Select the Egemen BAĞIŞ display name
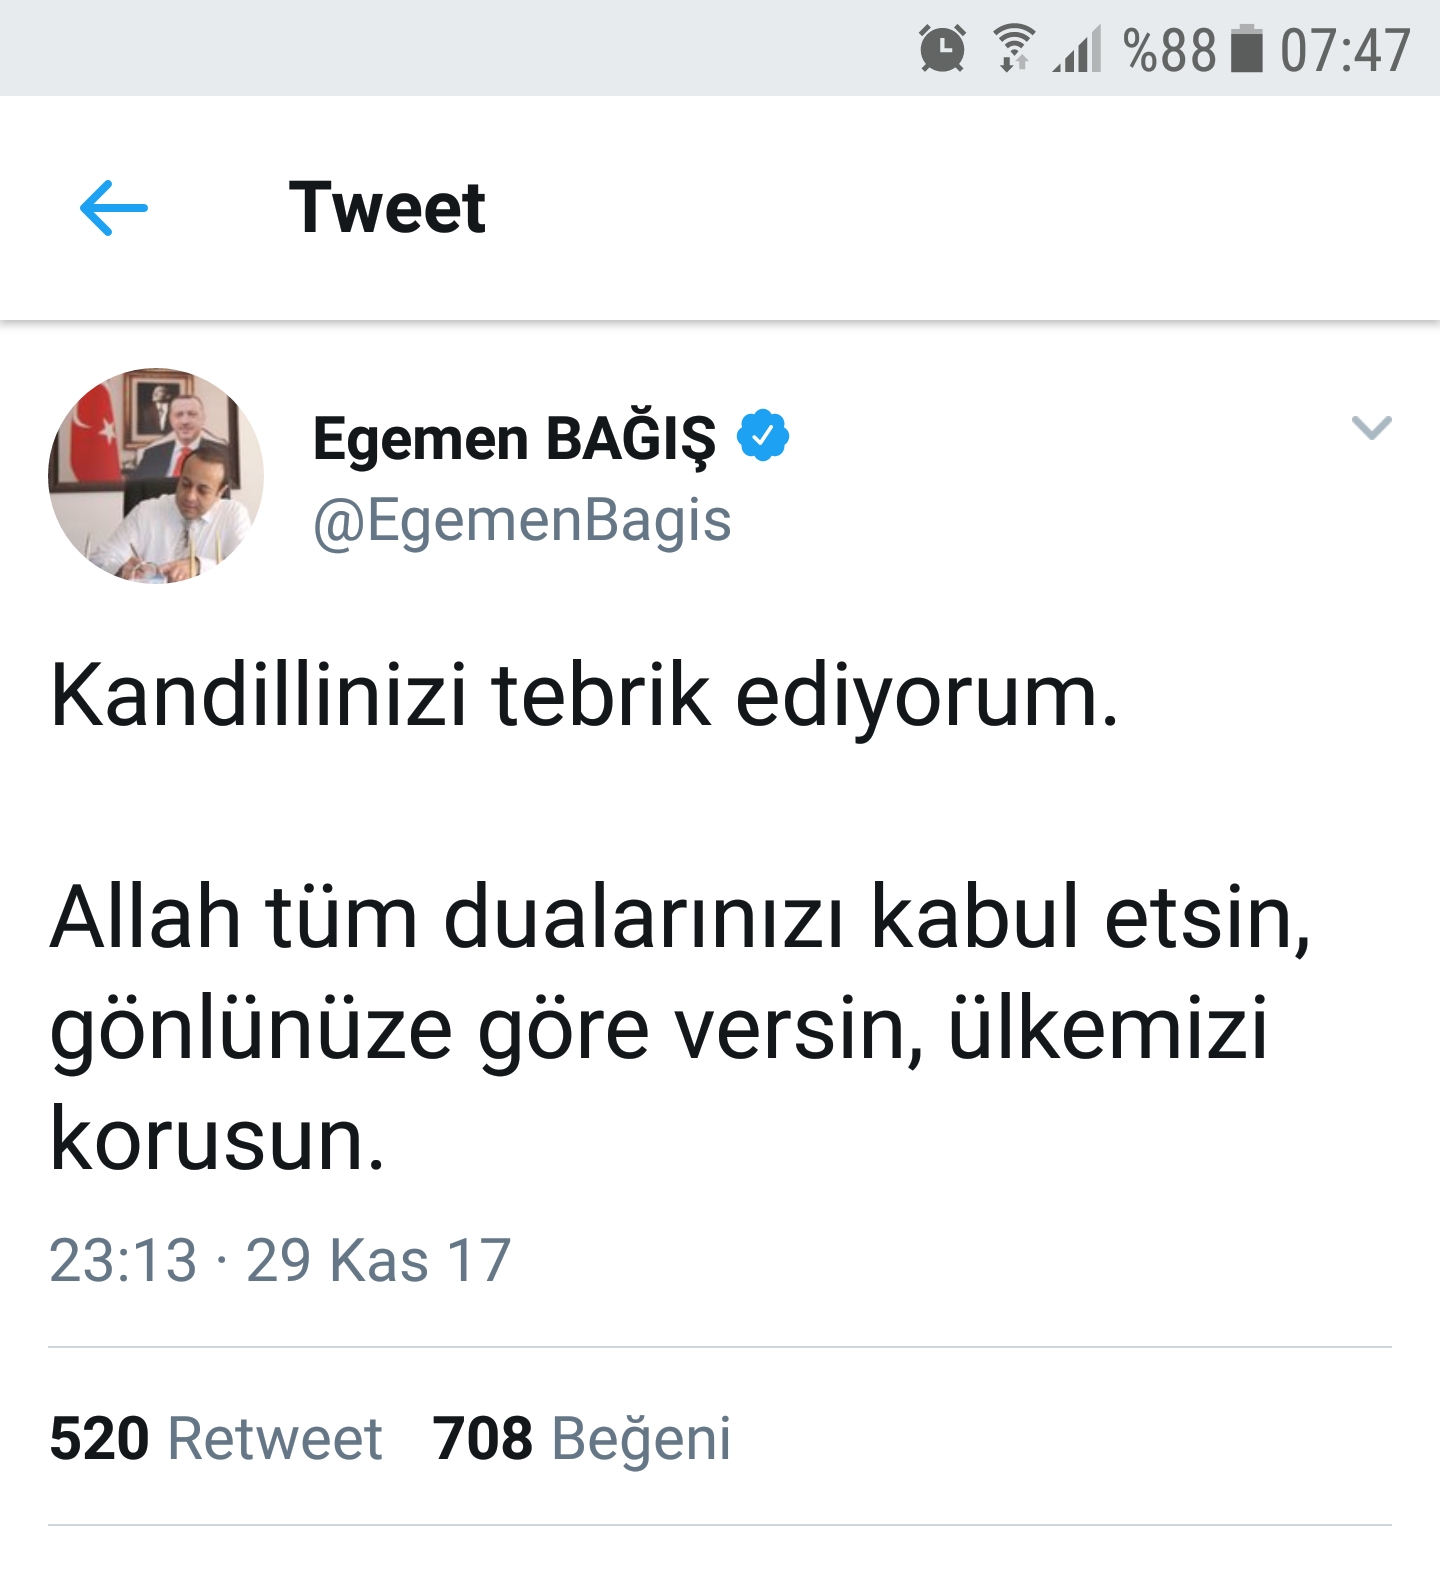The width and height of the screenshot is (1440, 1584). point(515,438)
